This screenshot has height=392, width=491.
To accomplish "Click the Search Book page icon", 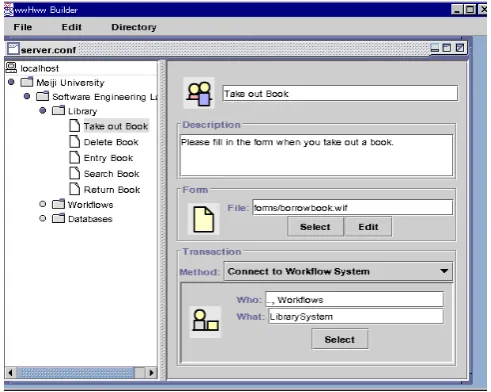I will coord(75,173).
